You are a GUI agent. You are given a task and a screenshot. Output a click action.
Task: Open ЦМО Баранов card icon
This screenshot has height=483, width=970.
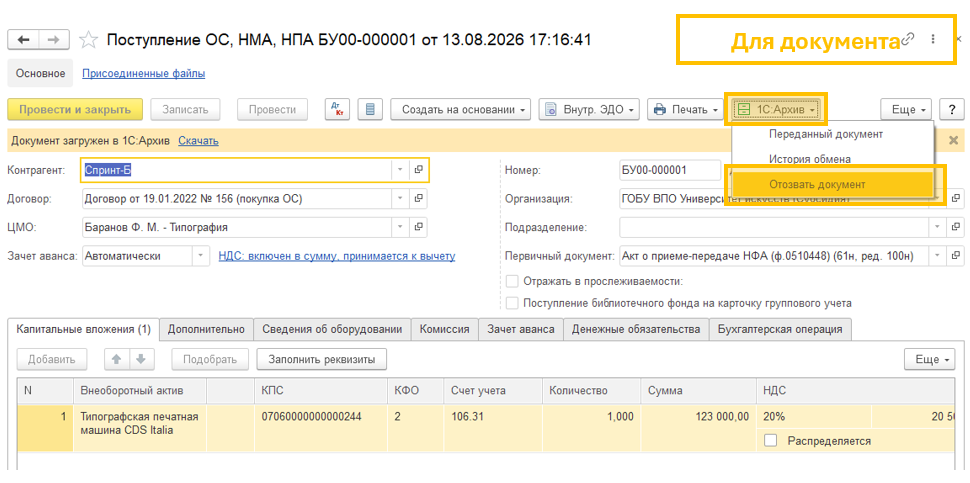click(x=418, y=227)
